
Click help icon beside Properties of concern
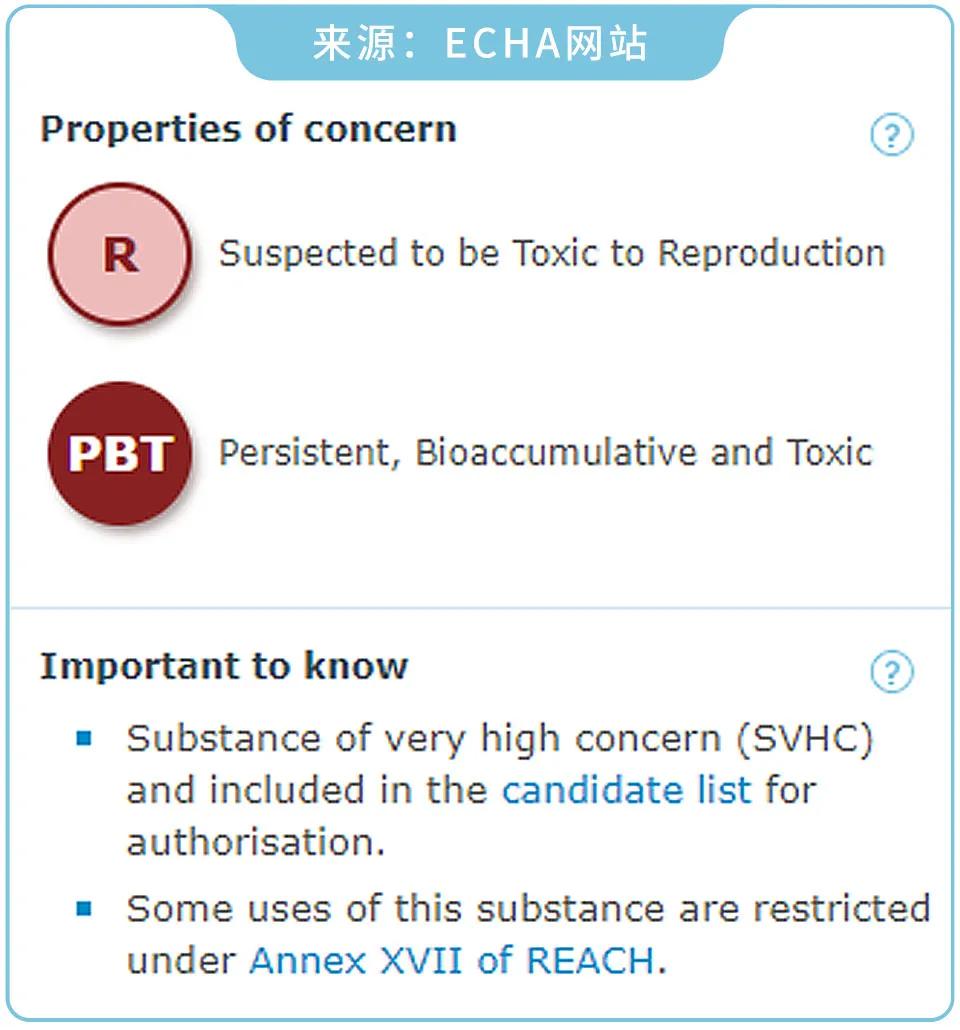pos(891,134)
